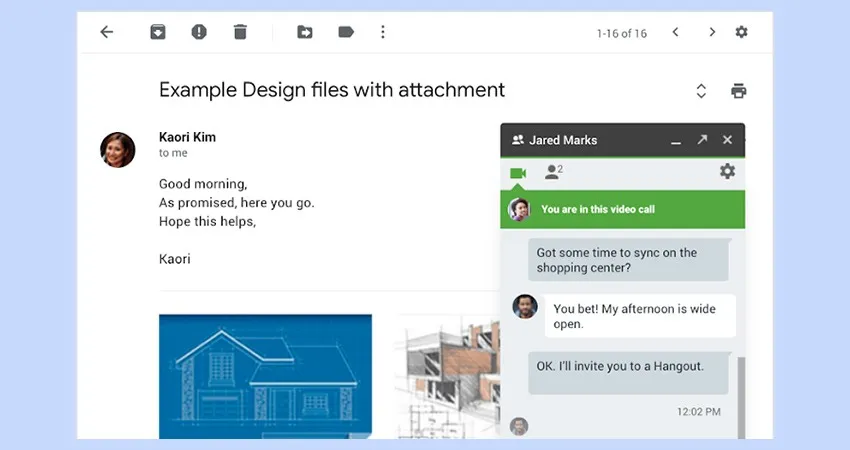
Task: Click Jared's avatar beside 'You bet!' message
Action: pos(525,307)
